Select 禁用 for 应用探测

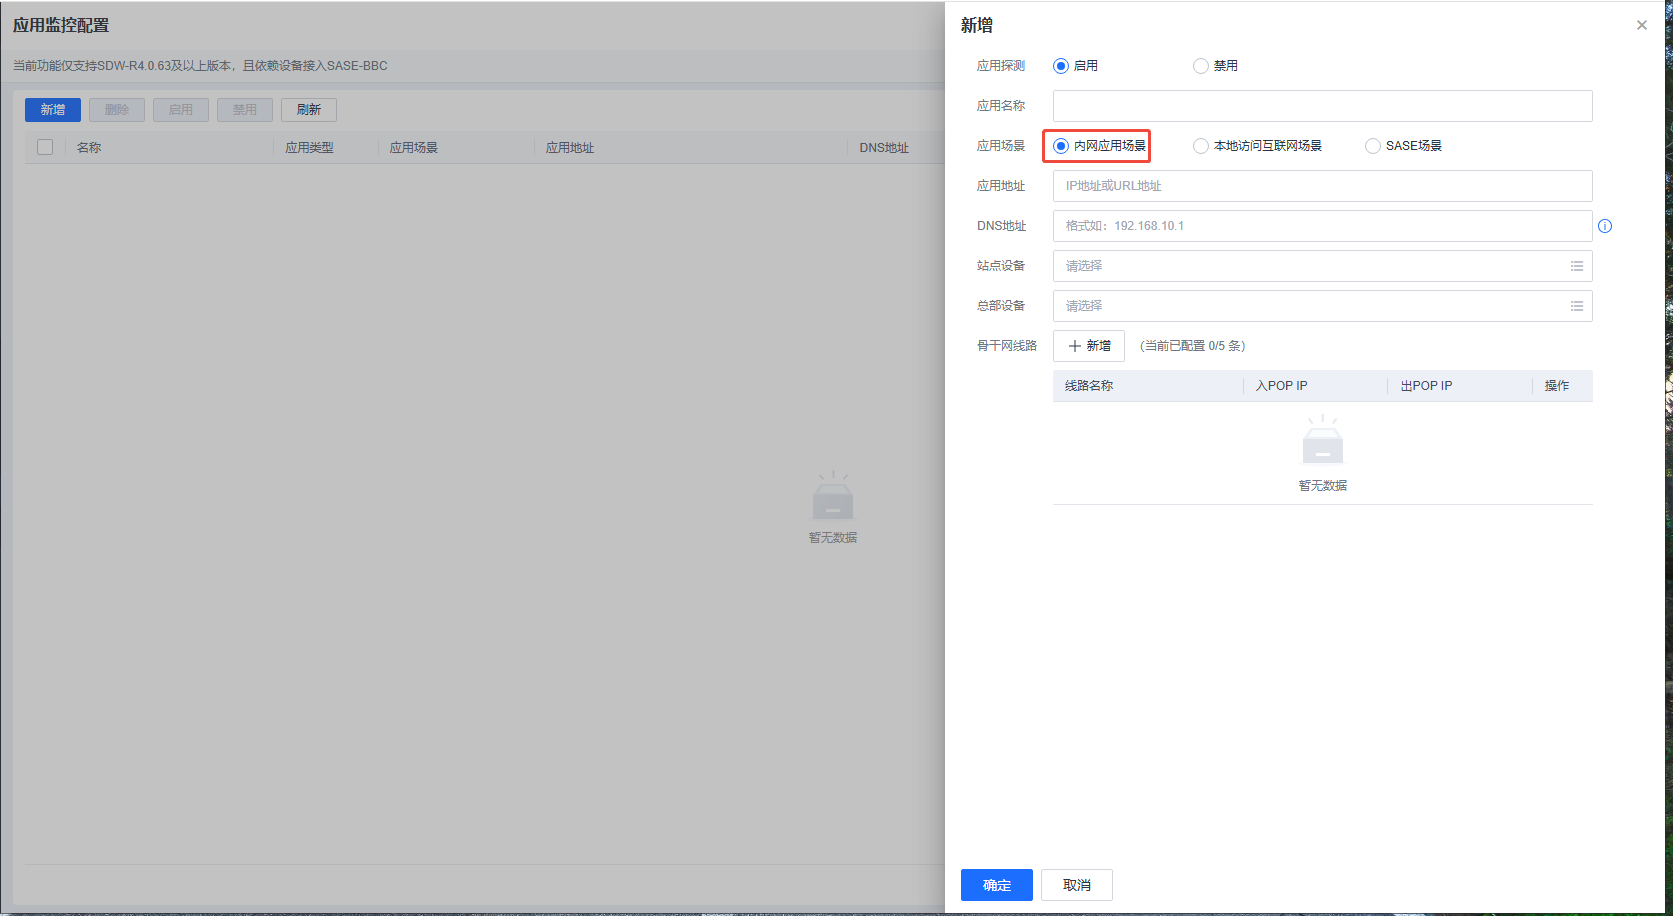[1201, 66]
